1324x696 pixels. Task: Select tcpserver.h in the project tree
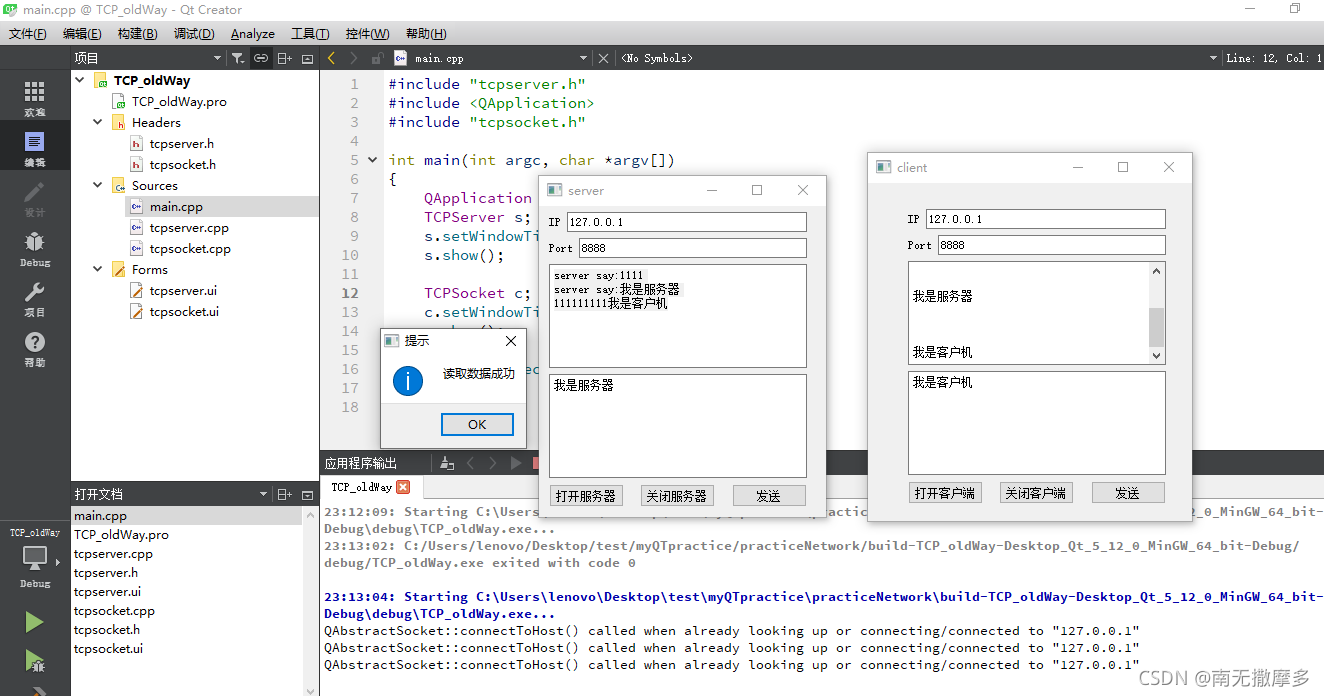click(x=181, y=143)
